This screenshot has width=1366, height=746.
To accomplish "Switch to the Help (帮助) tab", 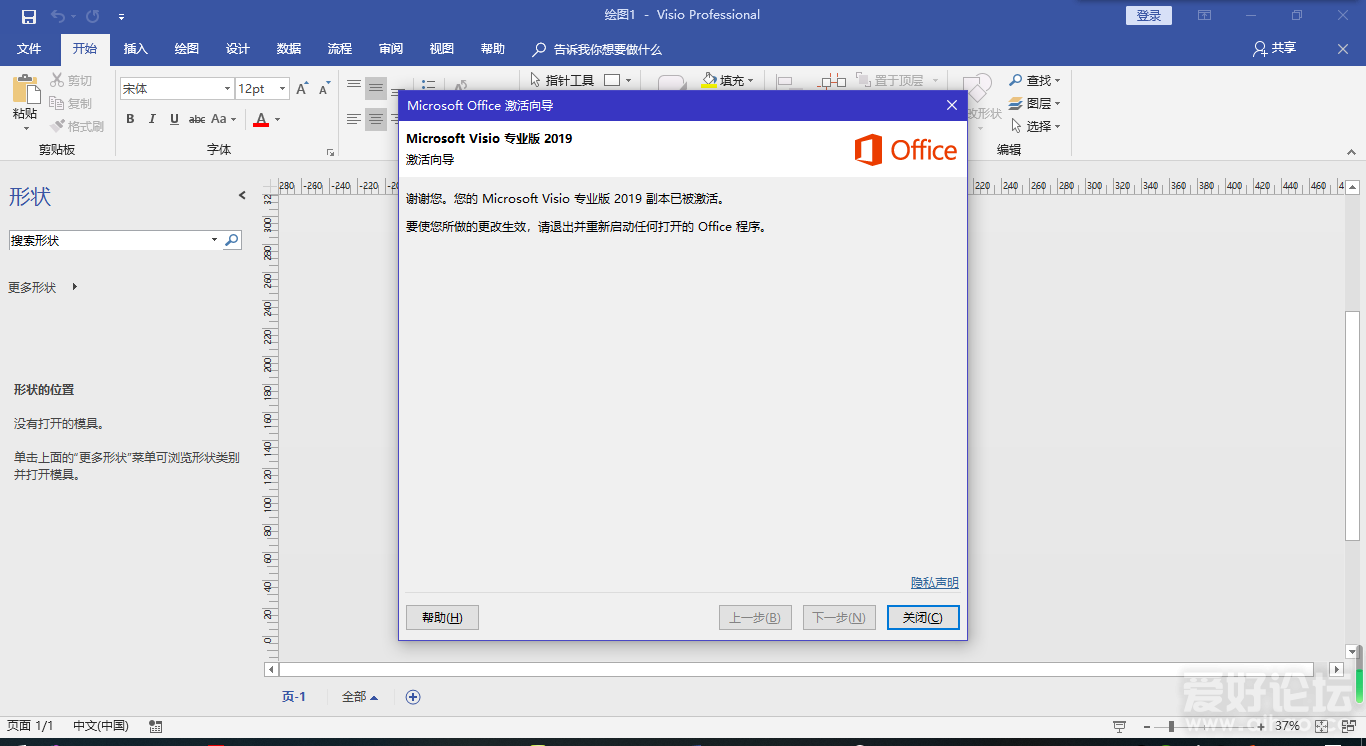I will point(492,49).
